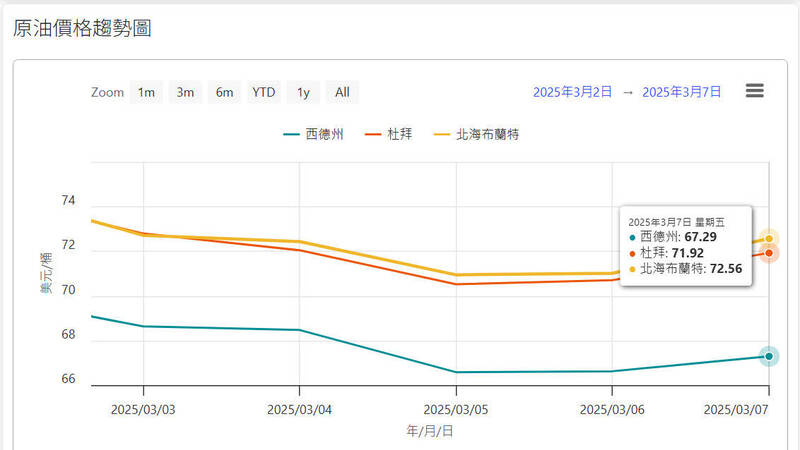The width and height of the screenshot is (800, 450).
Task: Click the teal 西德州 marker on 2025/03/07
Action: tap(768, 356)
